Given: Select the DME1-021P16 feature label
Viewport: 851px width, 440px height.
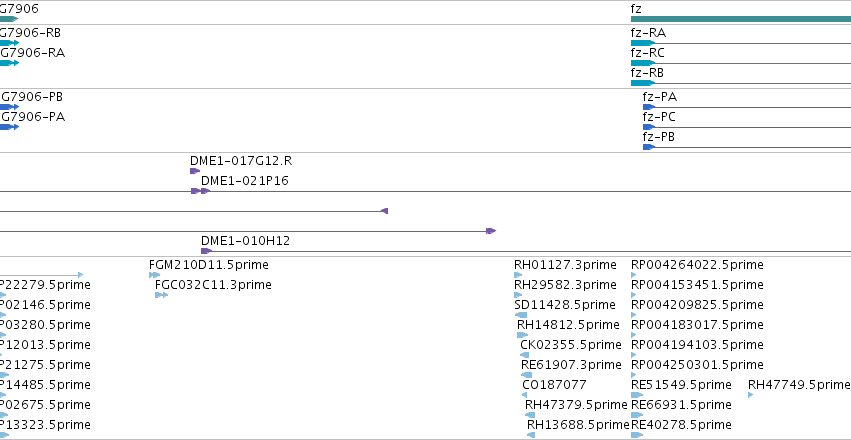Looking at the screenshot, I should point(245,181).
